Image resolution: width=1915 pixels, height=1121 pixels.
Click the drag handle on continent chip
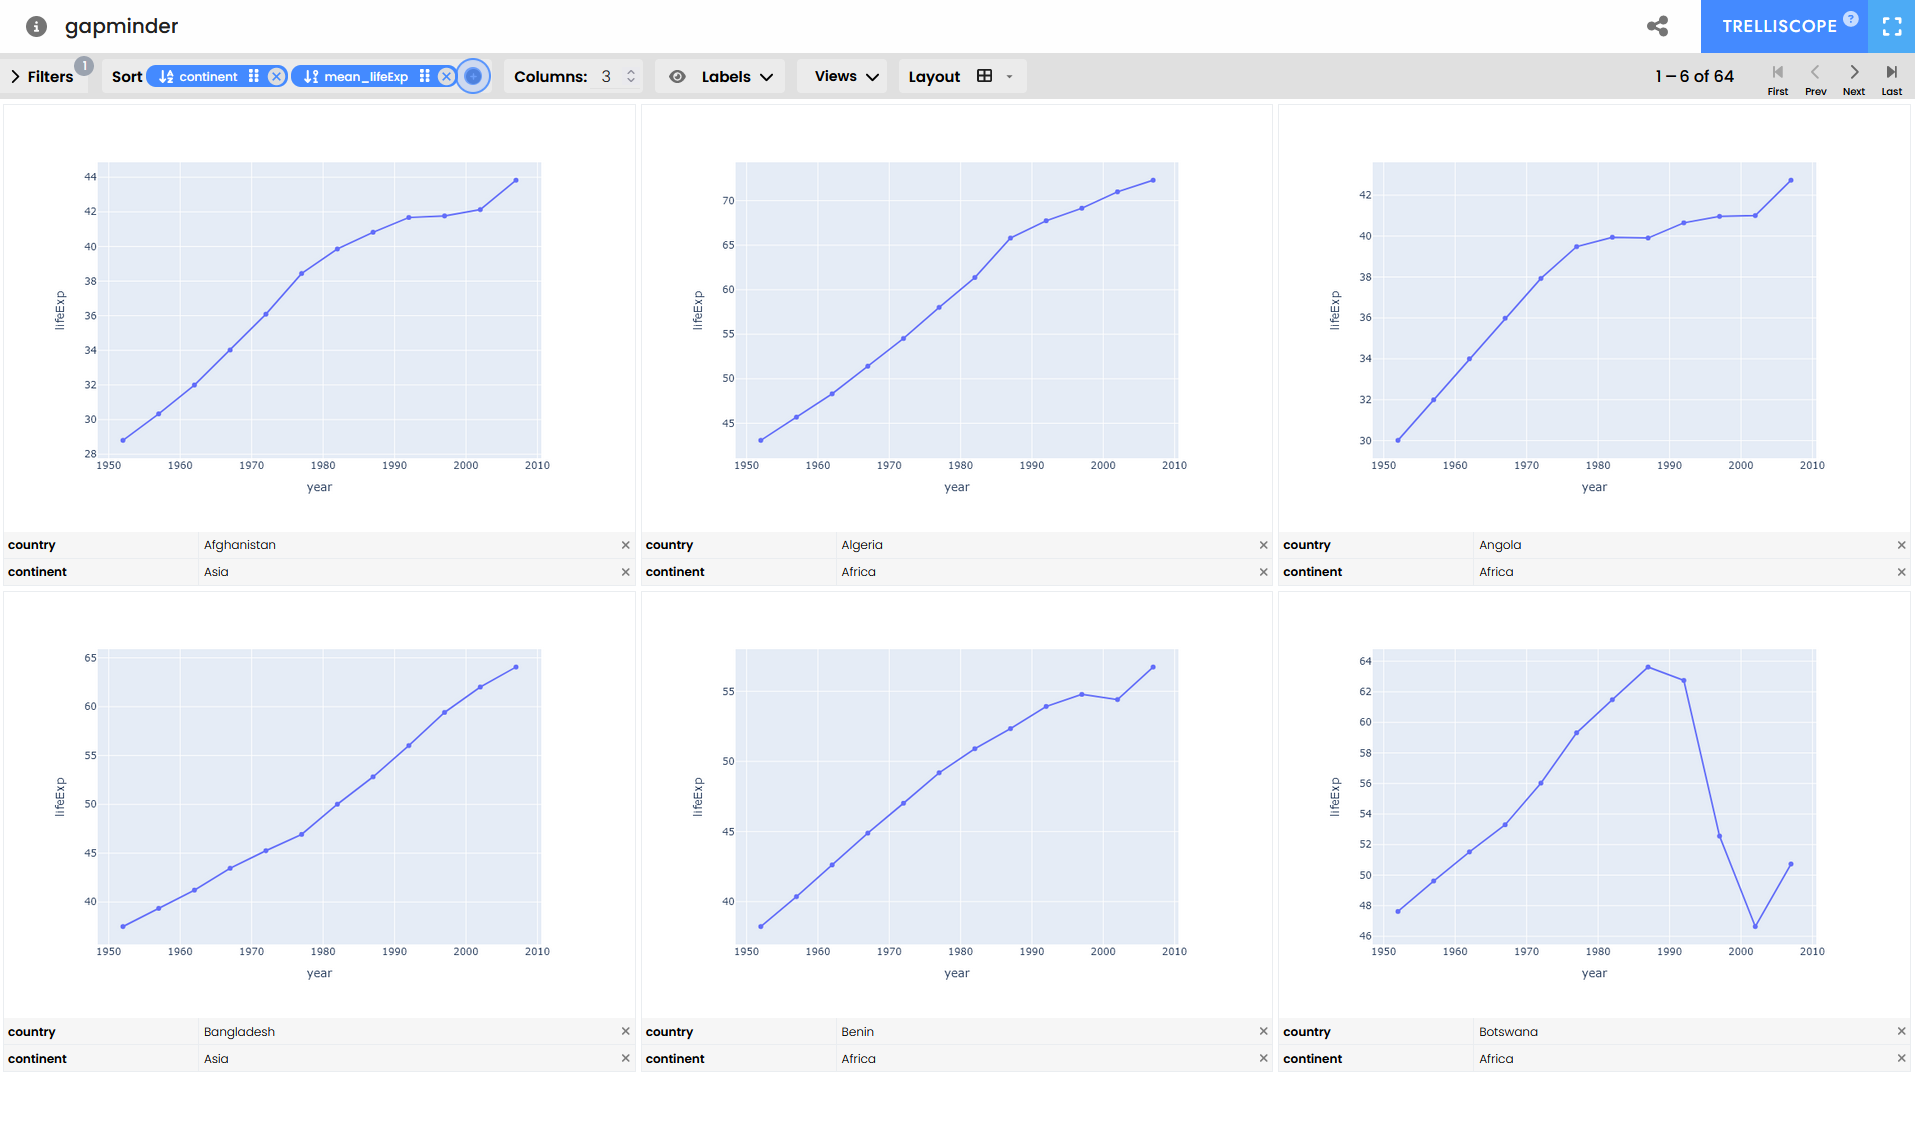254,77
